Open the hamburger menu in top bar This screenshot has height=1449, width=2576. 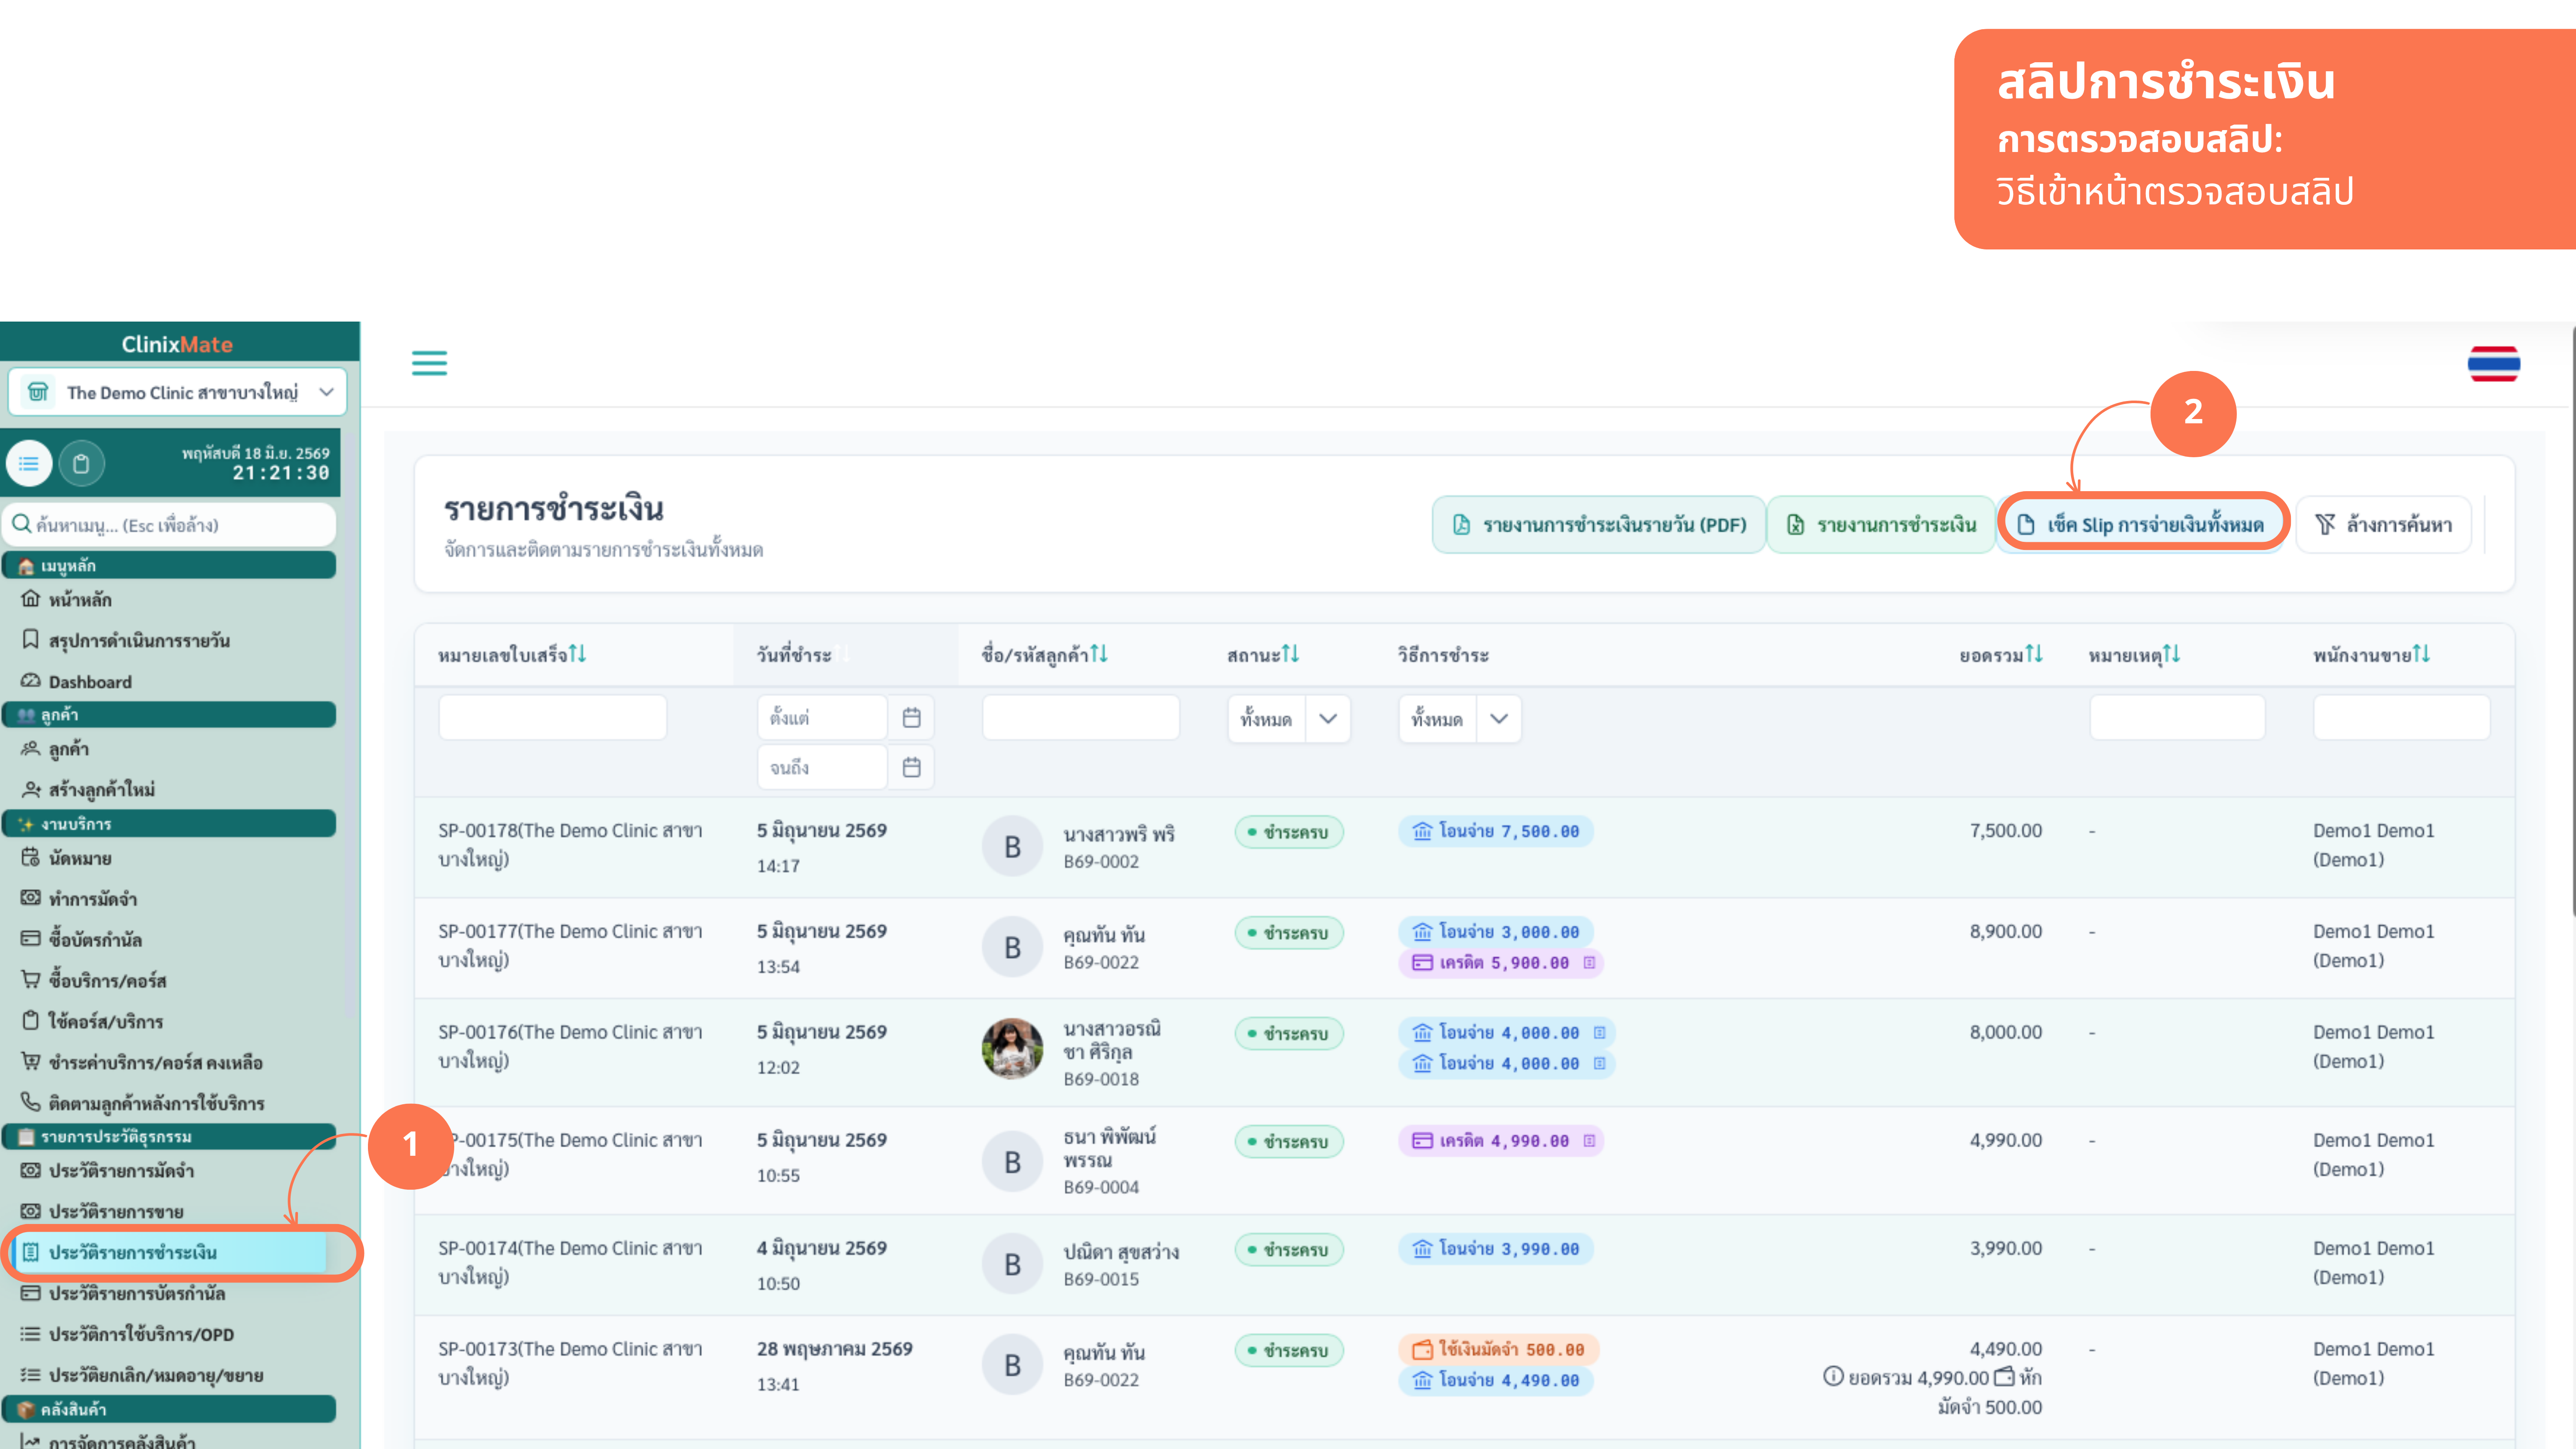(429, 363)
